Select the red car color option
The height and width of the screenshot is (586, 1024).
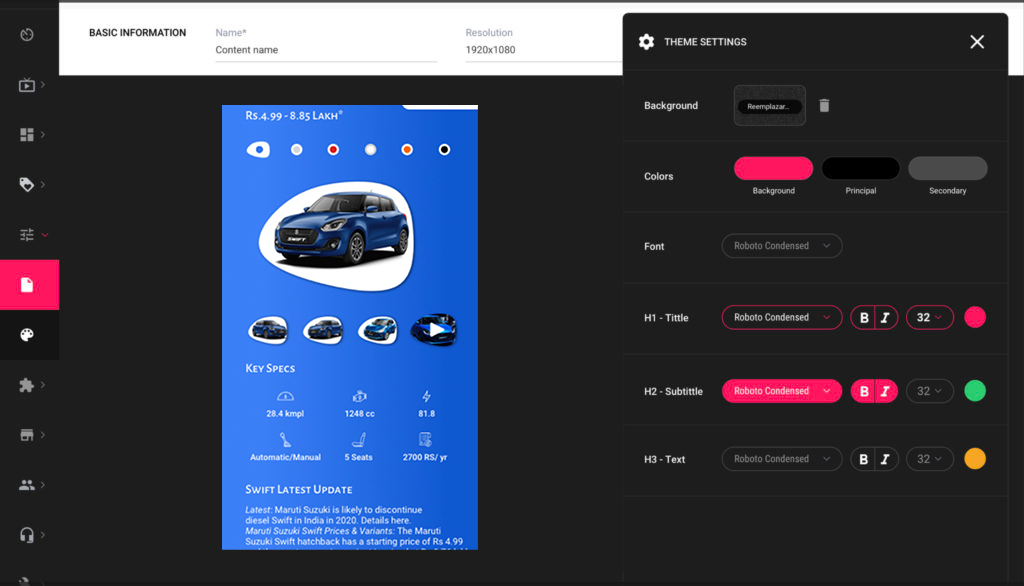[x=333, y=150]
